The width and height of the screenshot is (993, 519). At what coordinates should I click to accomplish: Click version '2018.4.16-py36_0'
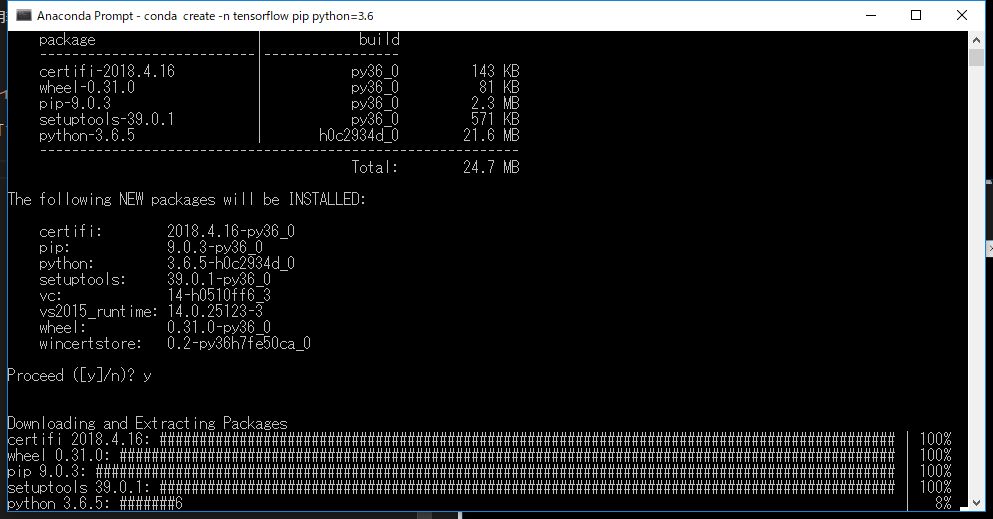point(231,232)
